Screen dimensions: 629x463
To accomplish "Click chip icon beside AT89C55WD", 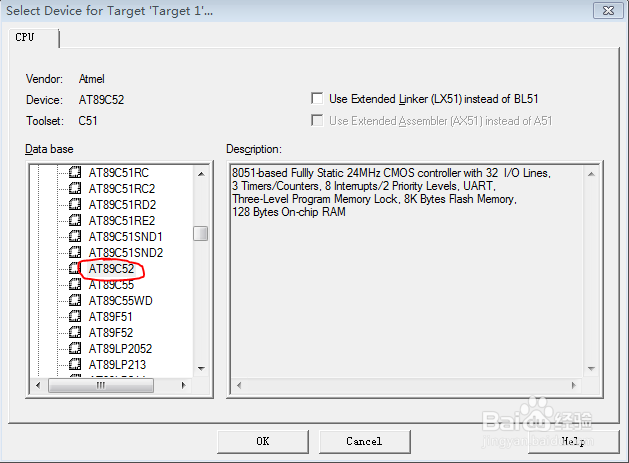I will tap(75, 301).
